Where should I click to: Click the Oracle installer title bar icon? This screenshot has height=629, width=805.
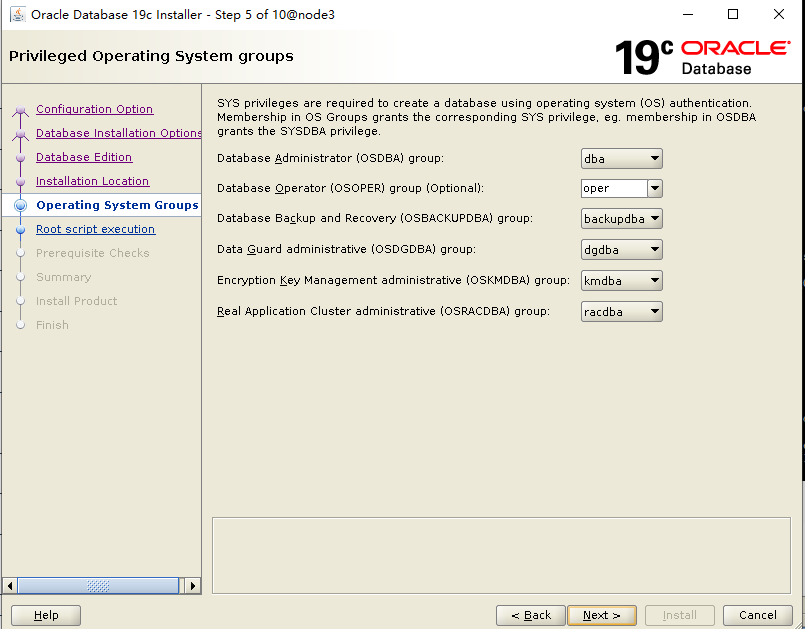point(17,14)
